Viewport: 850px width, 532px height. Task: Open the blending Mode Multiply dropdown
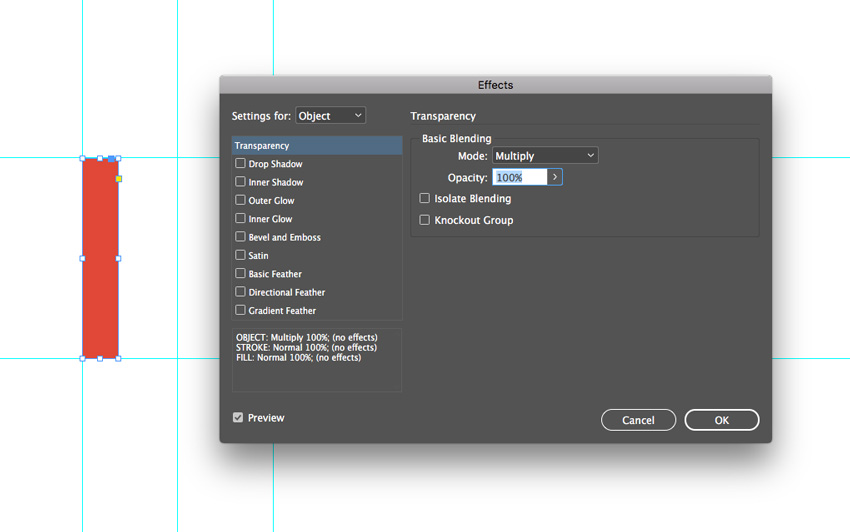pyautogui.click(x=545, y=156)
